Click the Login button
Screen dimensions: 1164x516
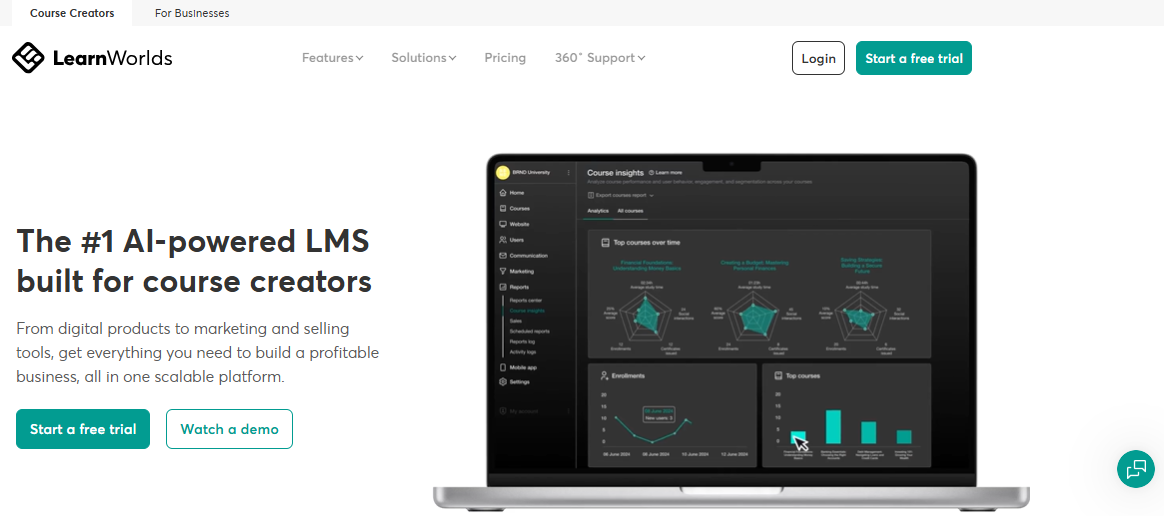pyautogui.click(x=818, y=58)
